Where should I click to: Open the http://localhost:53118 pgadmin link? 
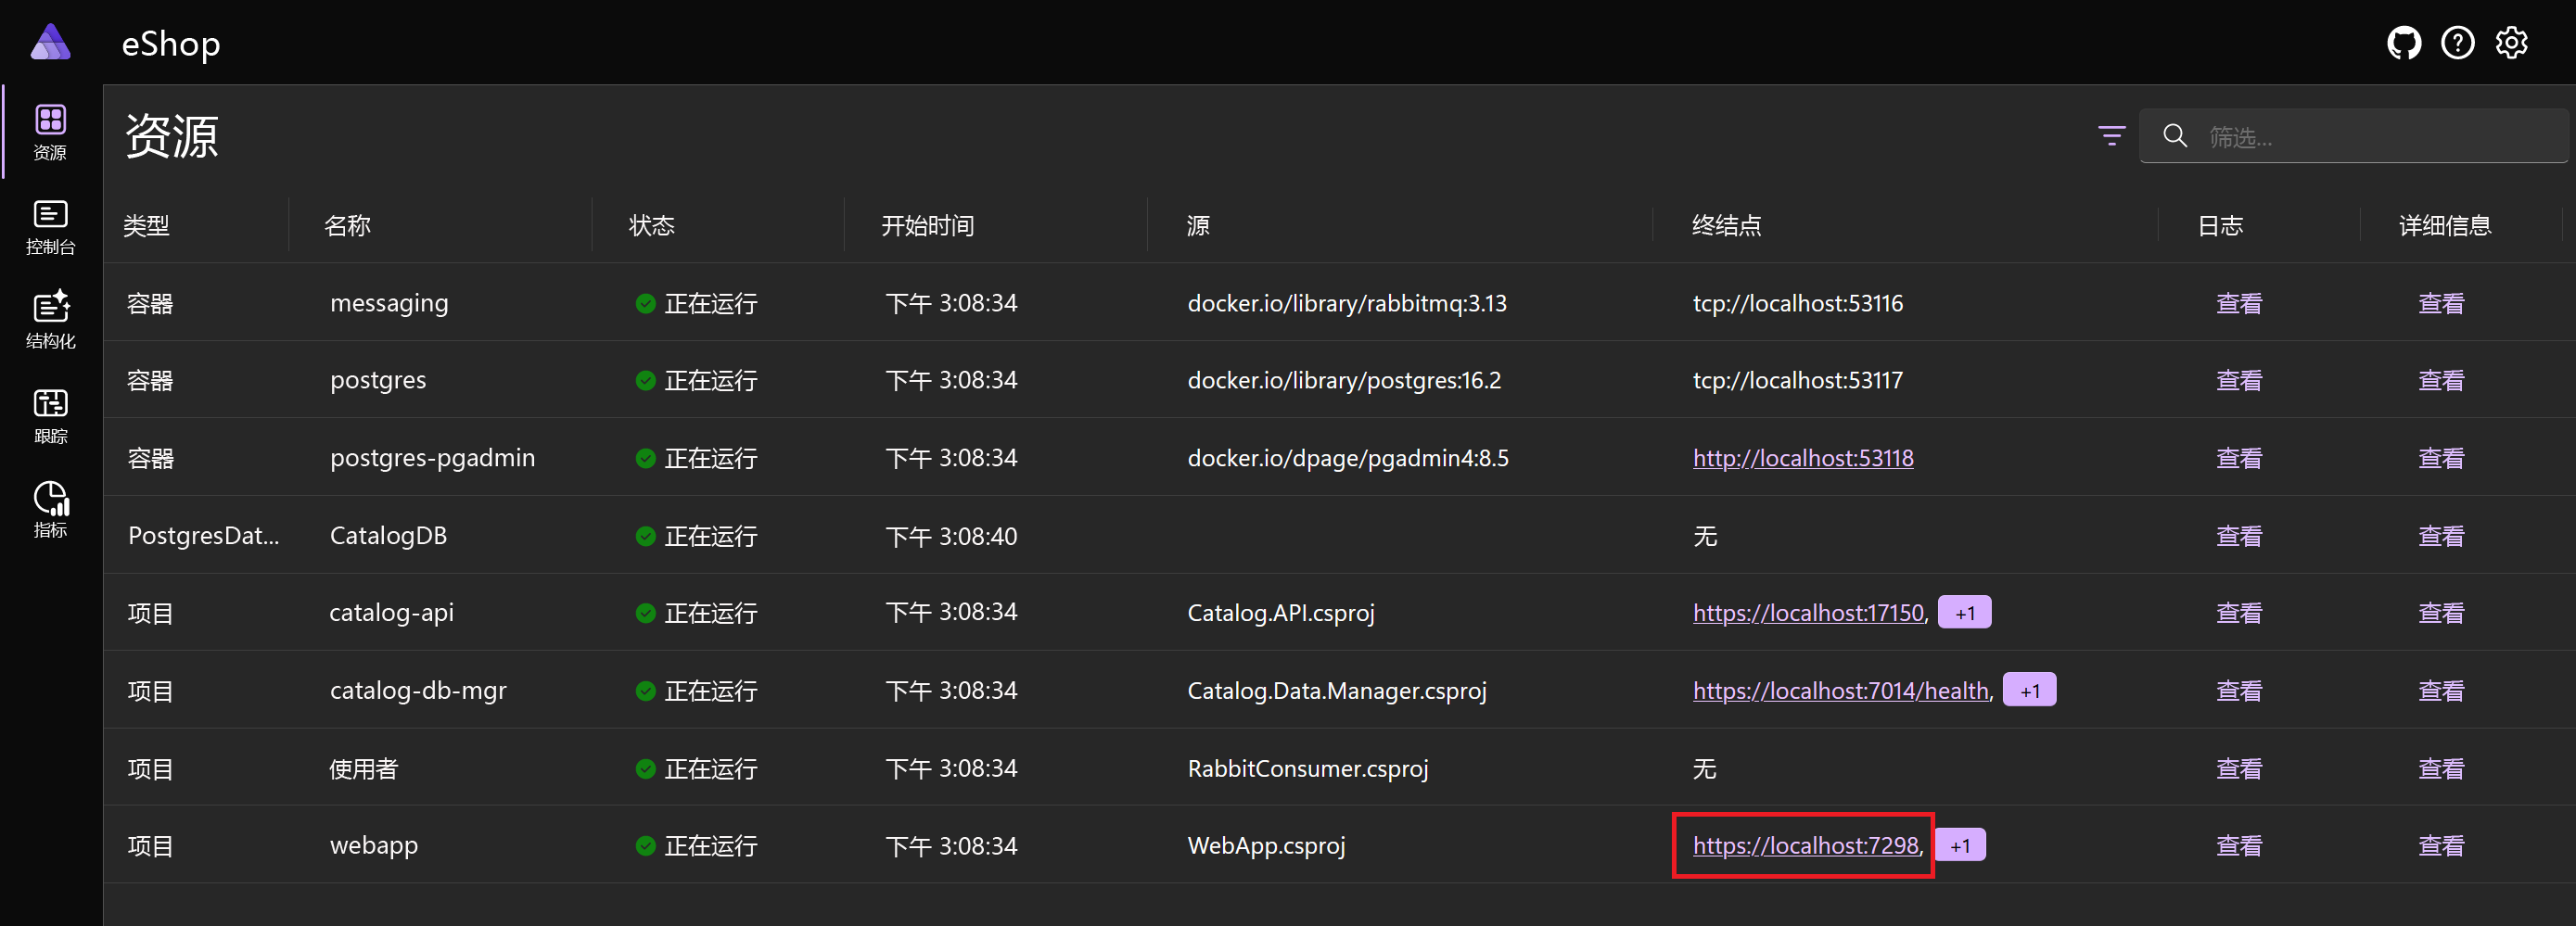[1803, 458]
